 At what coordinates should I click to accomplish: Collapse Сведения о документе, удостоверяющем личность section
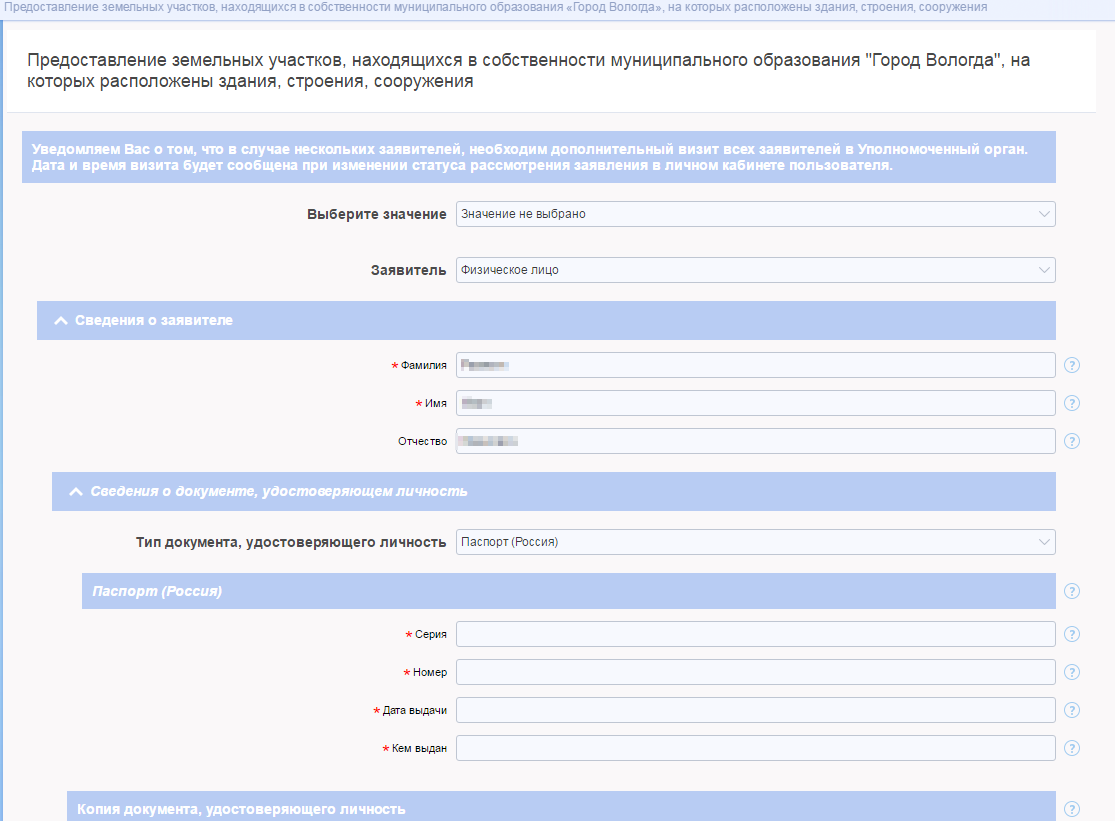pos(76,492)
